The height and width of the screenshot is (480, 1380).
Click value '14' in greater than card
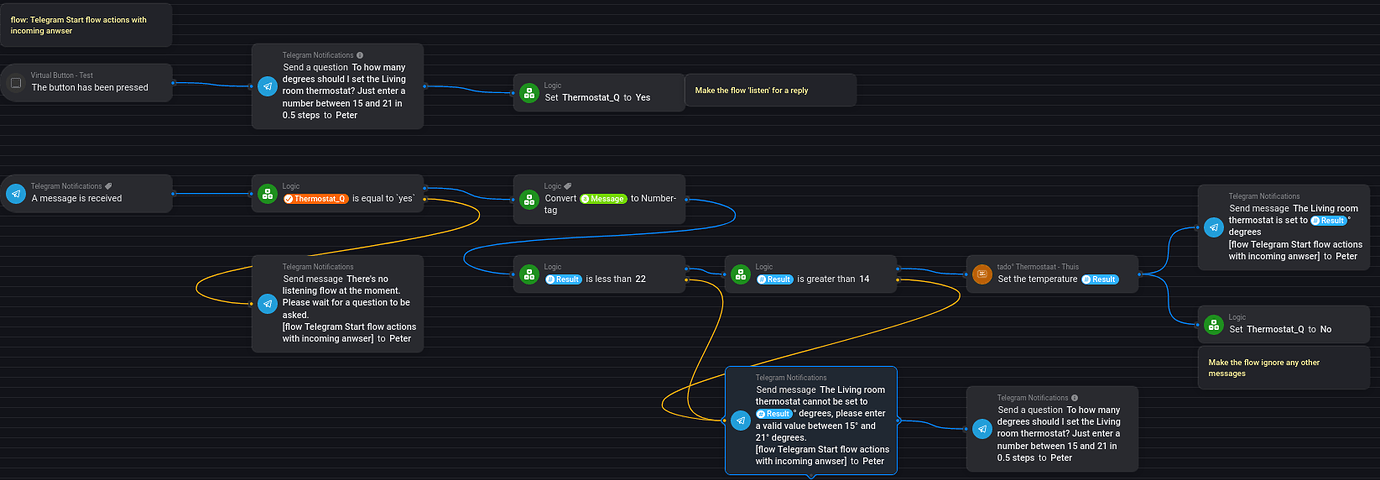pyautogui.click(x=864, y=279)
